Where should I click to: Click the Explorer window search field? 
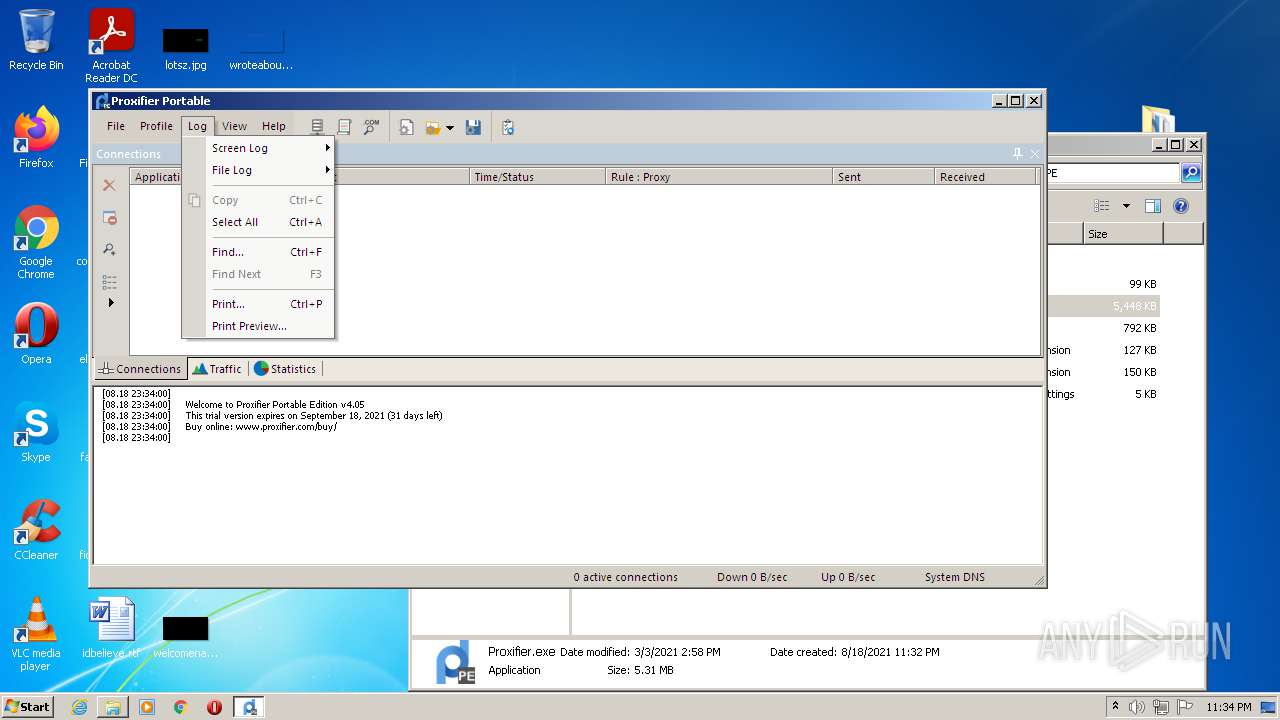click(x=1112, y=173)
